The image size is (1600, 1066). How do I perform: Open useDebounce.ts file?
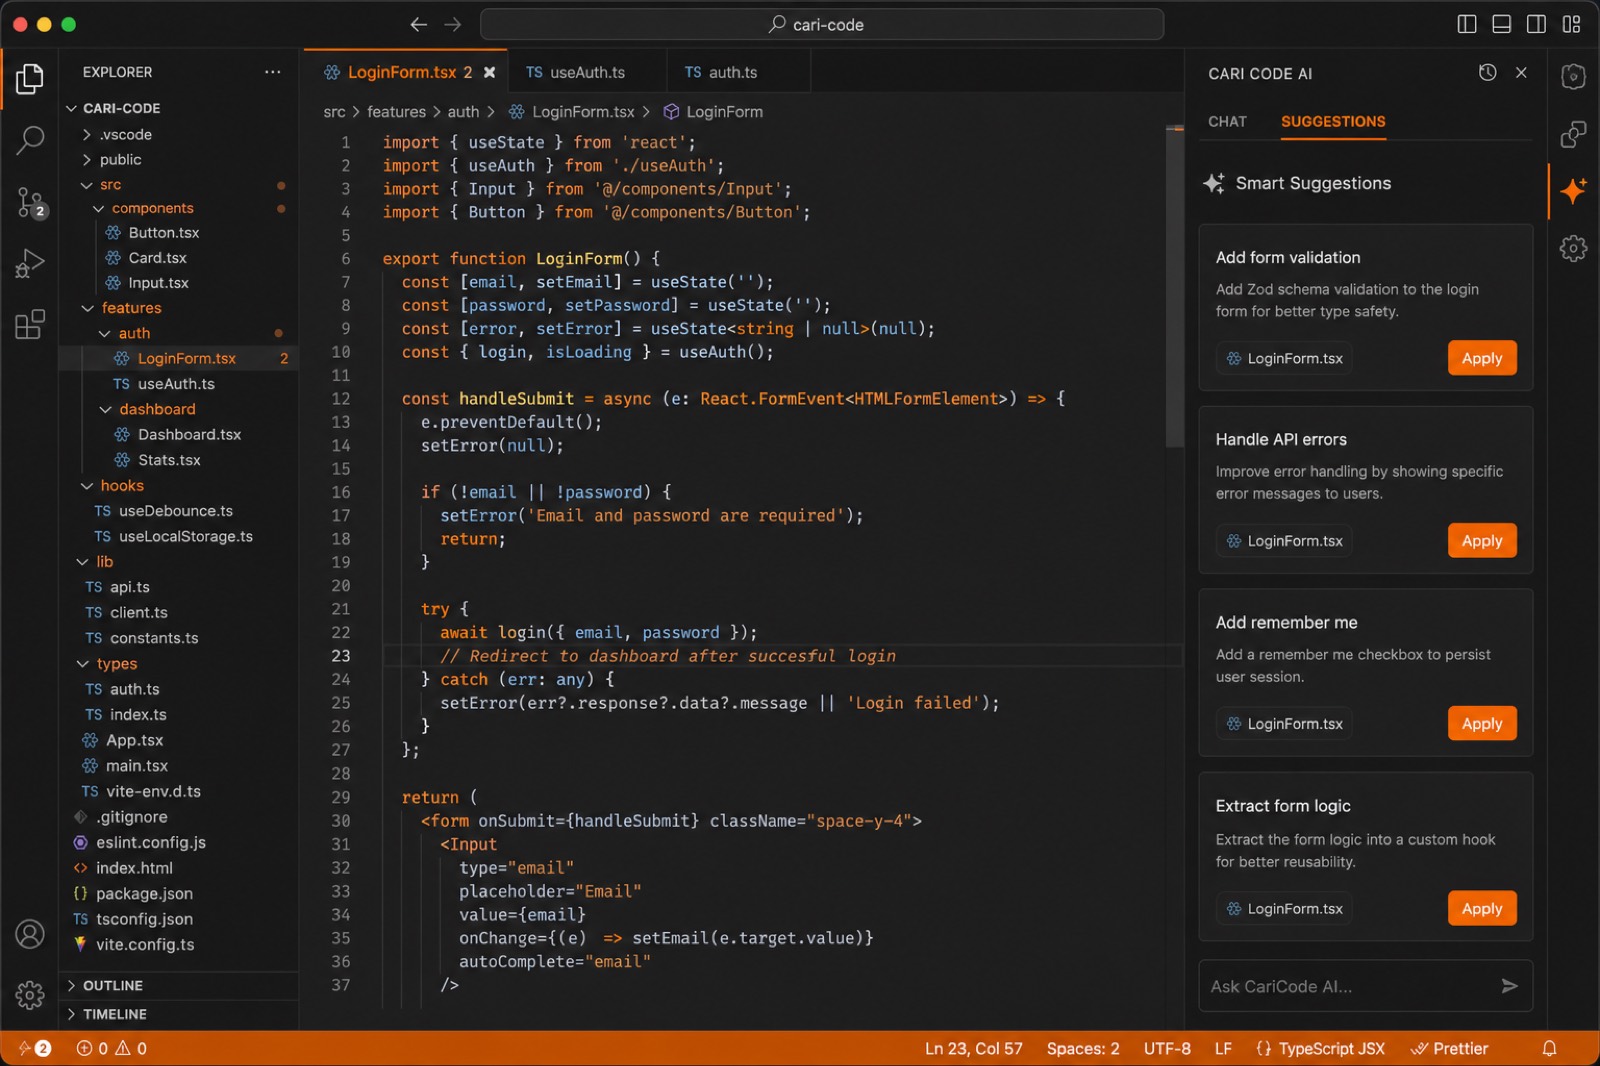click(179, 511)
